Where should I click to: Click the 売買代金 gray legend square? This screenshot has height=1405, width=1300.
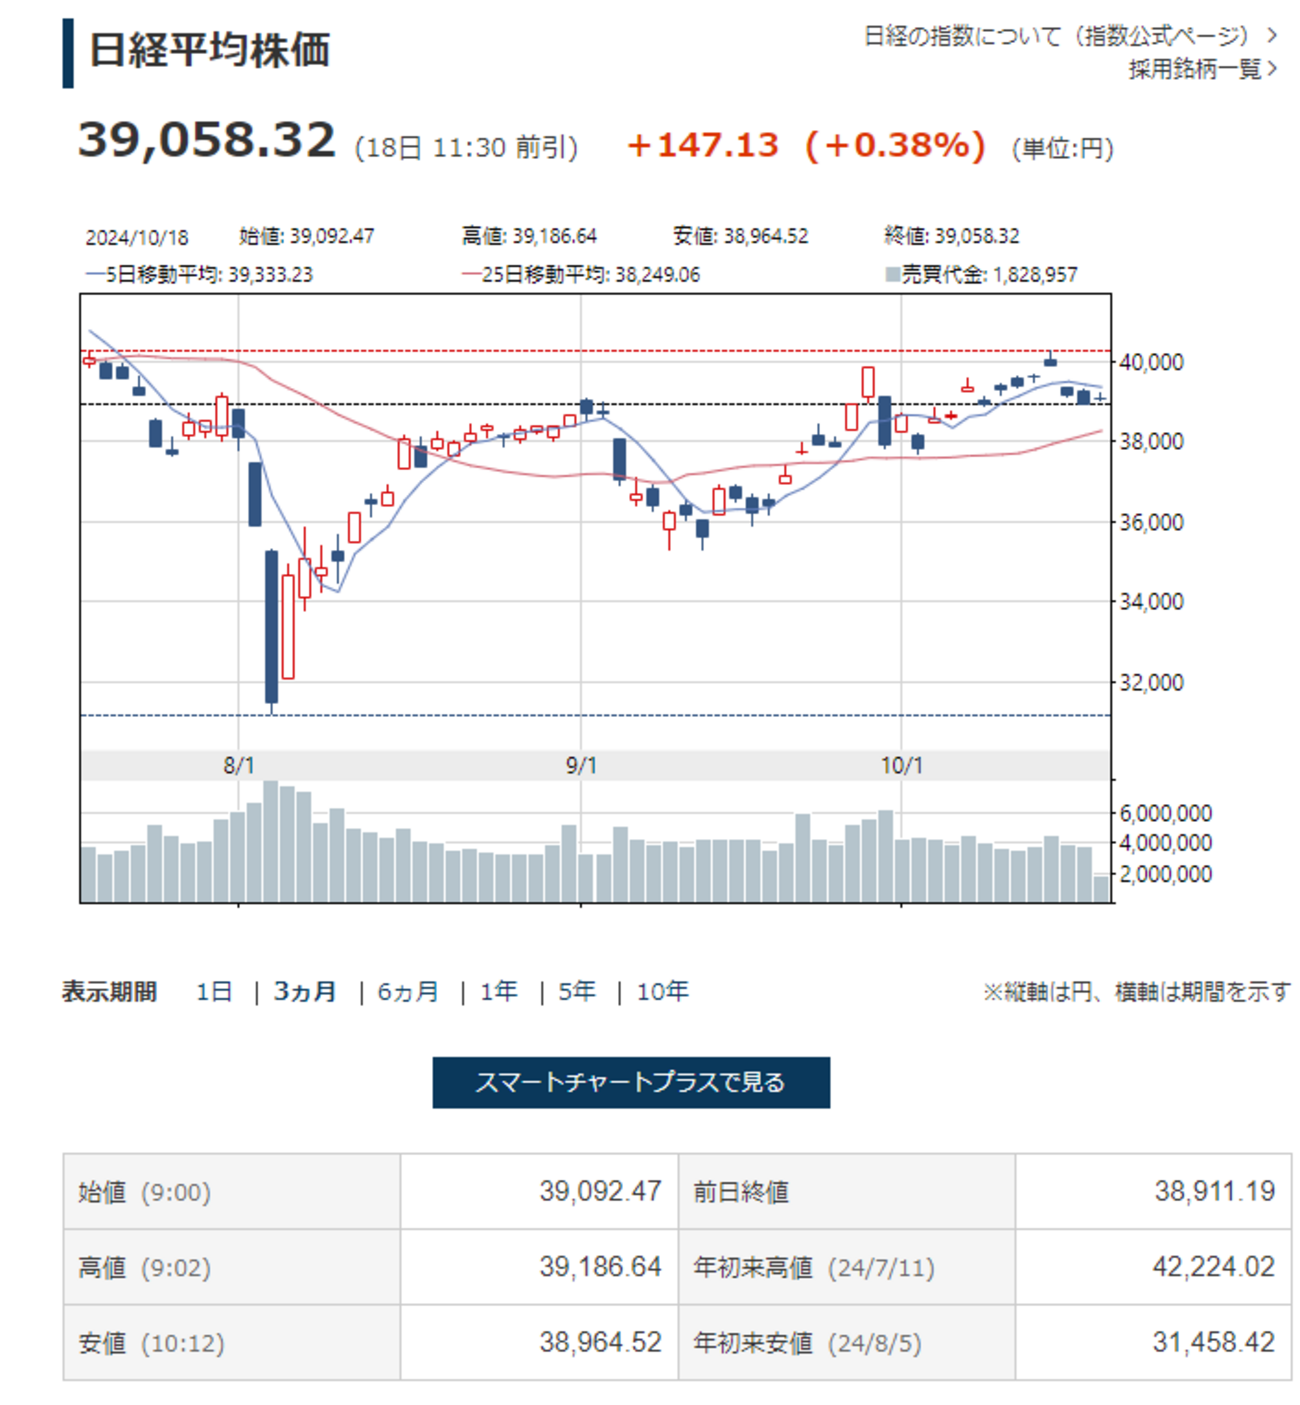[x=892, y=274]
